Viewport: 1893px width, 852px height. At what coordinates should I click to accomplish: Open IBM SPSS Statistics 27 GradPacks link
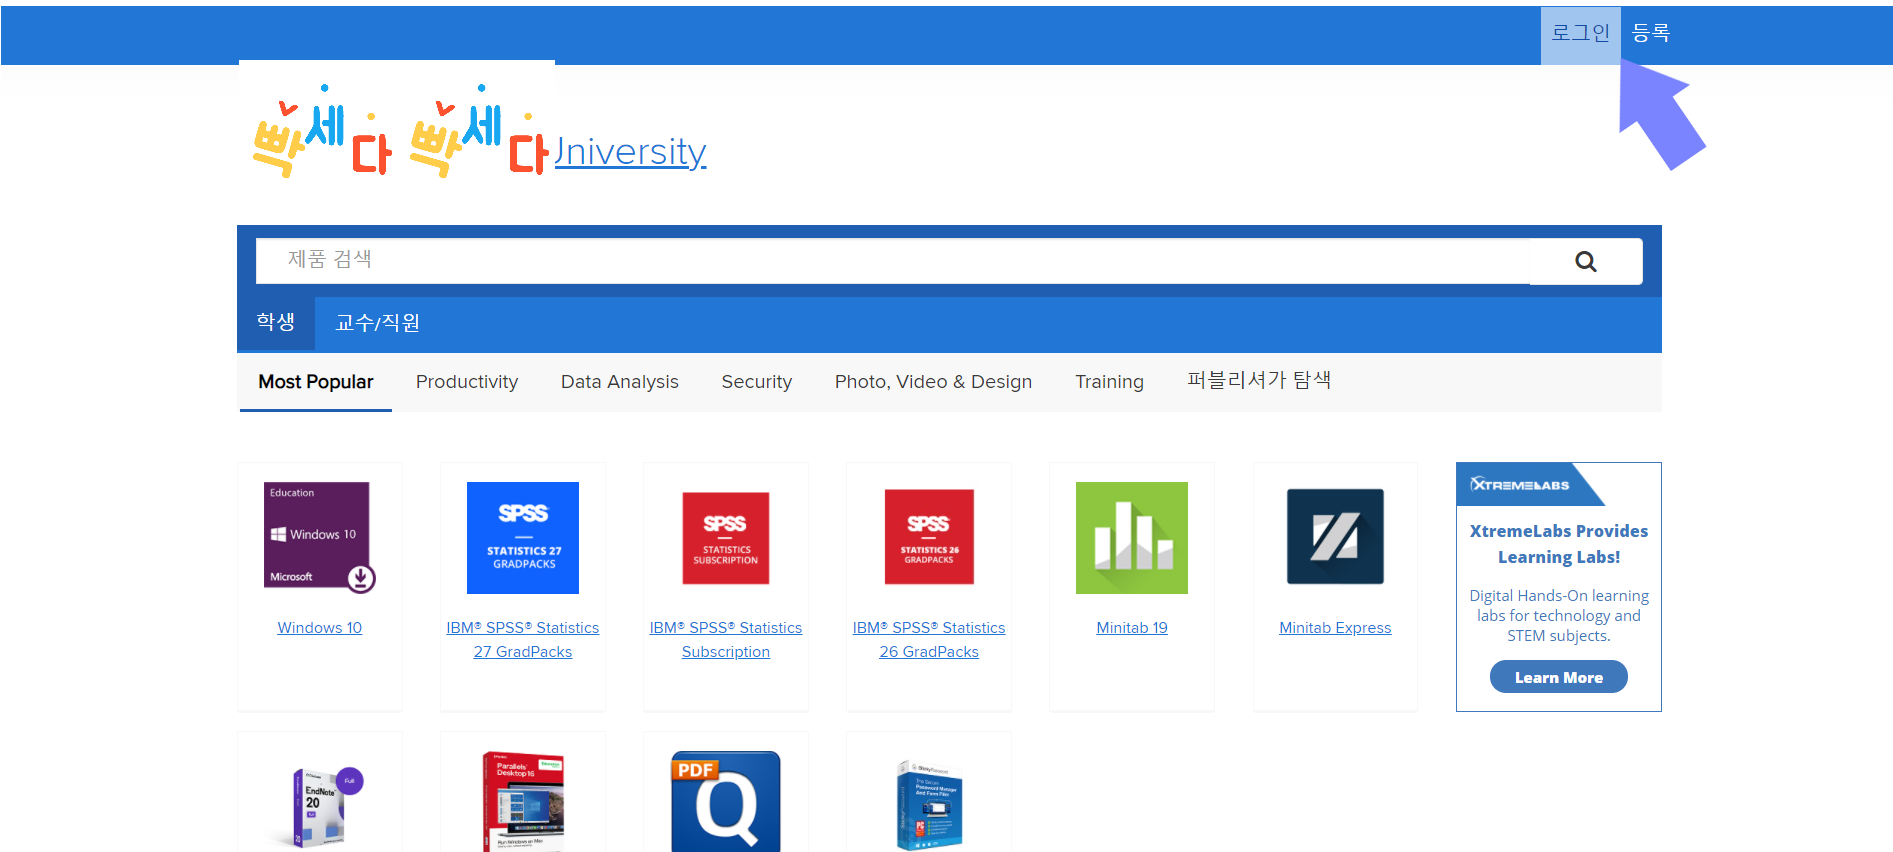[523, 640]
